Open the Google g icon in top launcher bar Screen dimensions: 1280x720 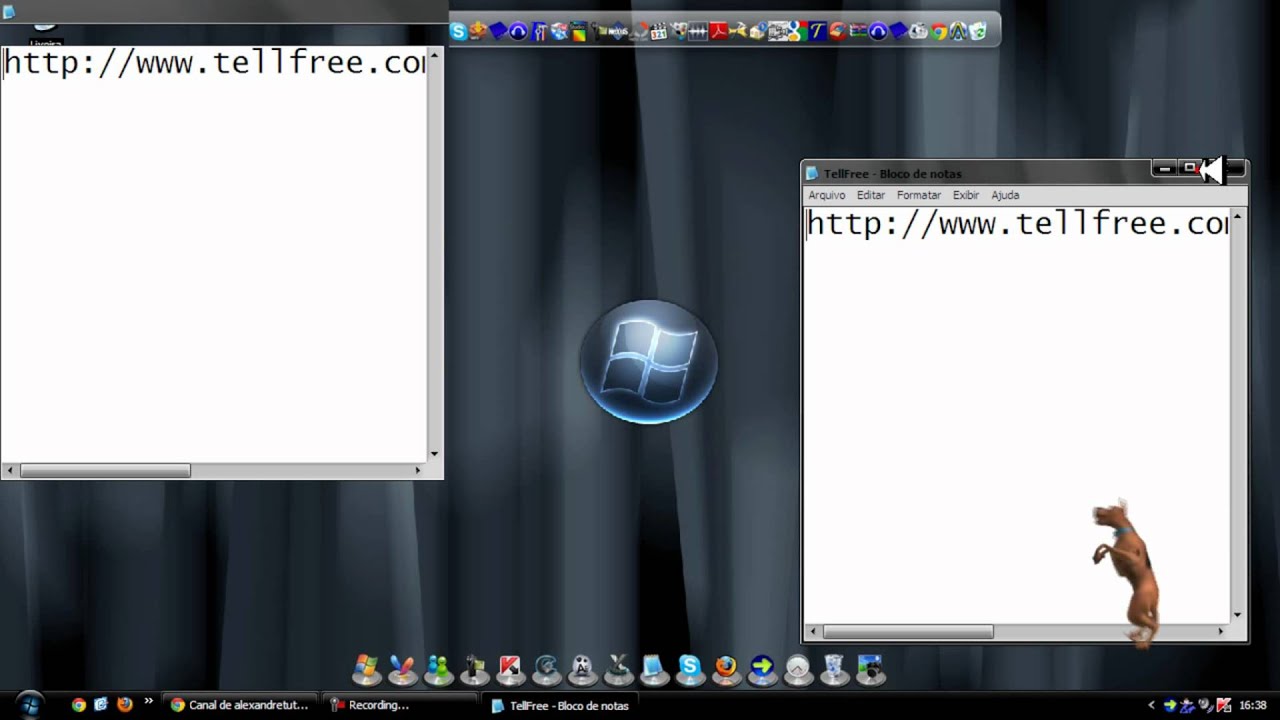pyautogui.click(x=797, y=31)
